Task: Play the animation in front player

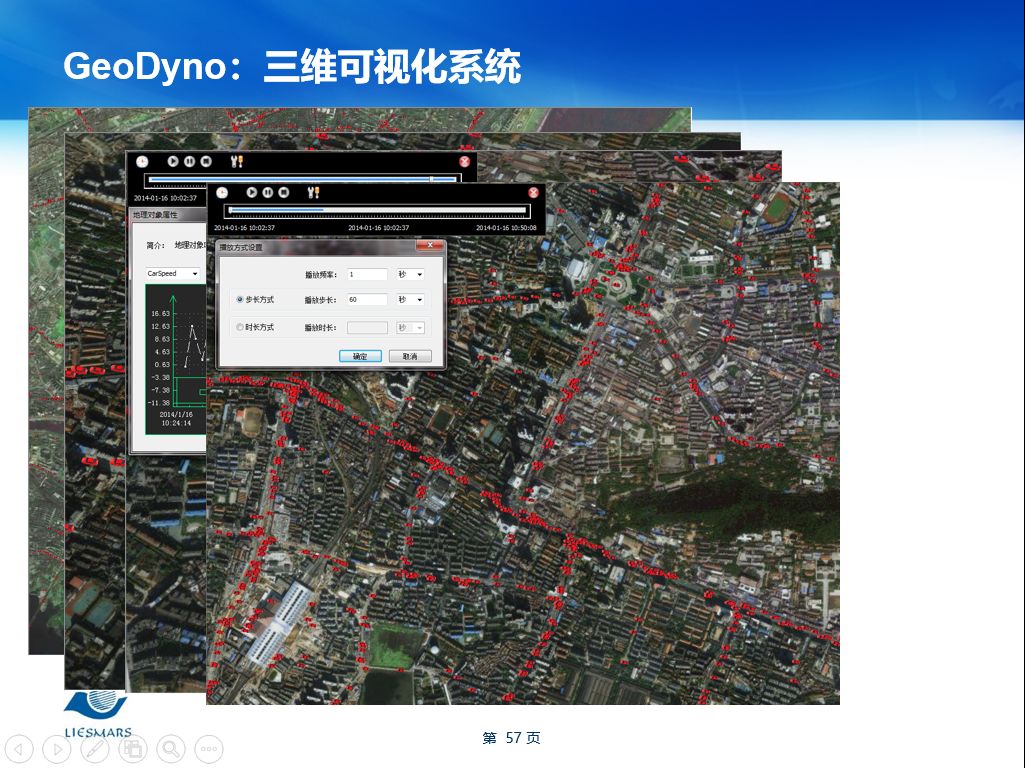Action: click(x=252, y=192)
